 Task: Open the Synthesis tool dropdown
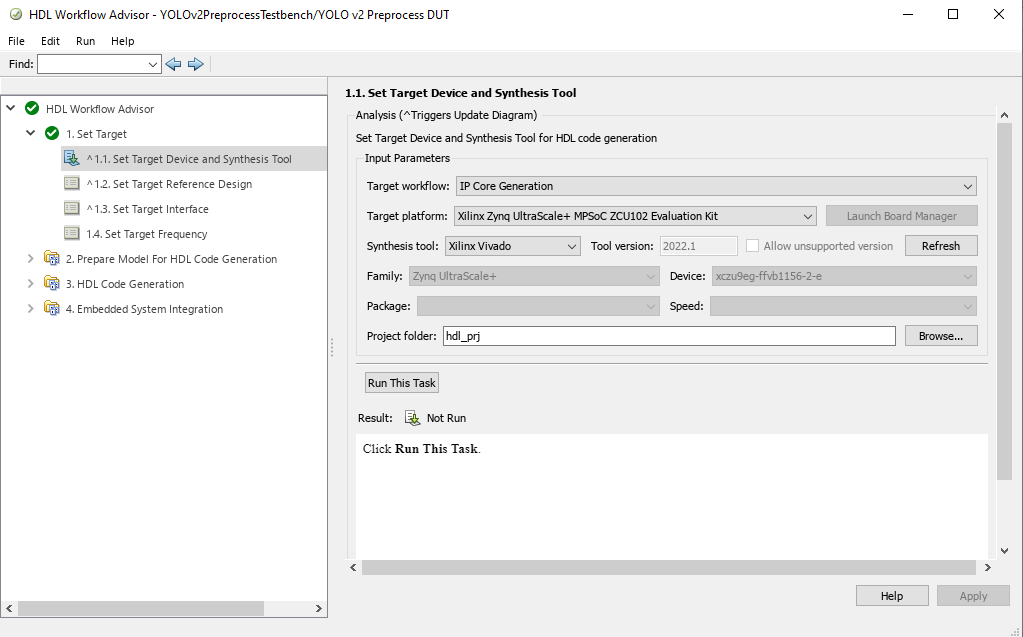tap(512, 246)
